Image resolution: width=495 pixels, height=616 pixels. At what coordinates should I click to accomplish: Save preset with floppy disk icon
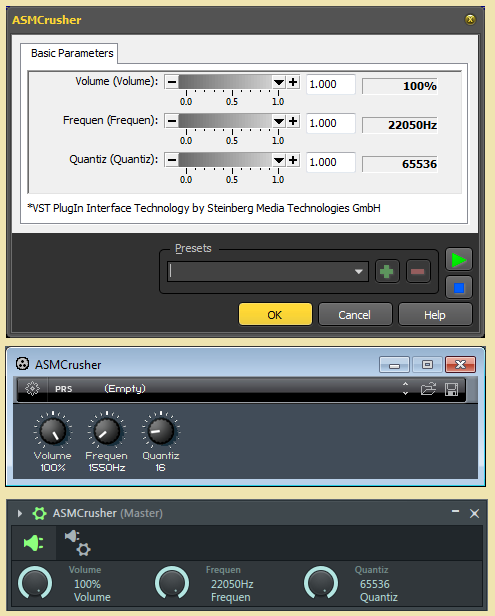(x=451, y=389)
